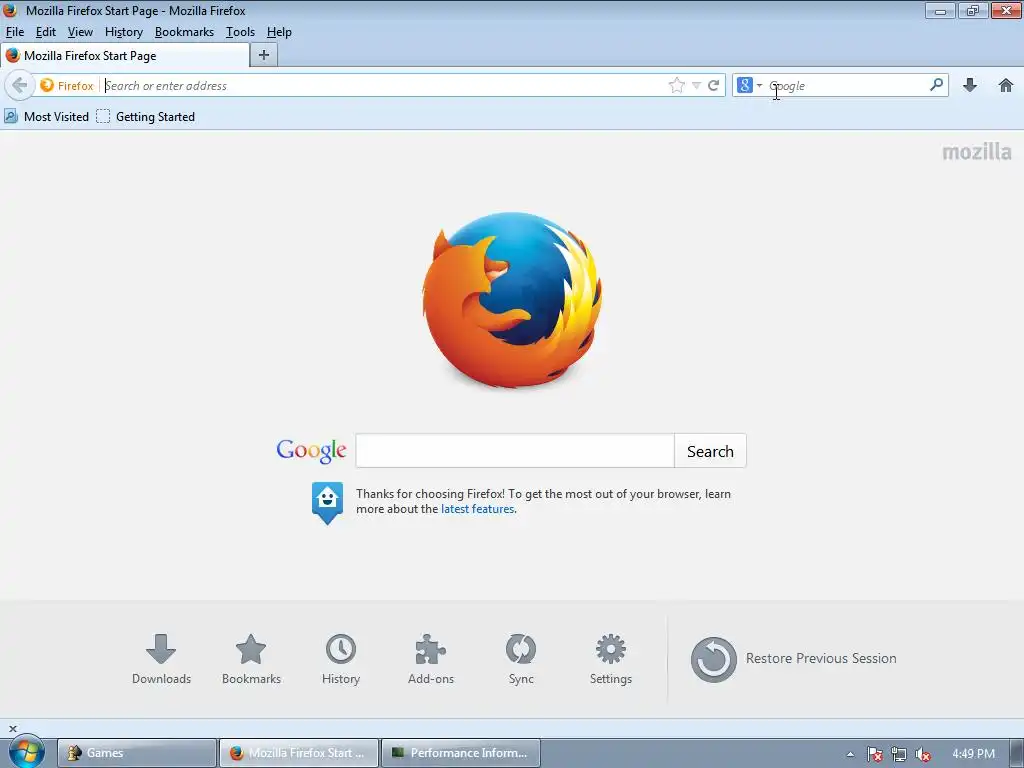The height and width of the screenshot is (768, 1024).
Task: Open Action Center flag icon in tray
Action: tap(874, 754)
